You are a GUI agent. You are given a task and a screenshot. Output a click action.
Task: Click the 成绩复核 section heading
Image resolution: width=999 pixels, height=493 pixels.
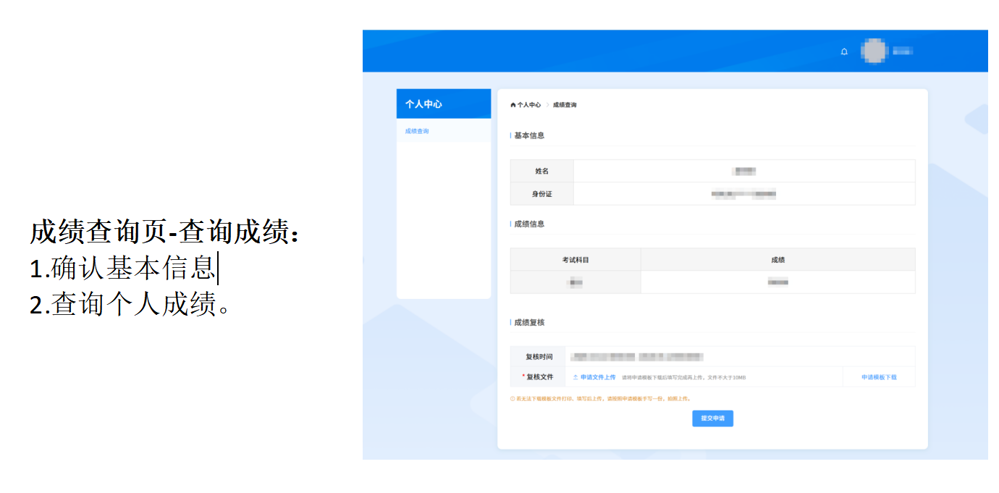529,323
